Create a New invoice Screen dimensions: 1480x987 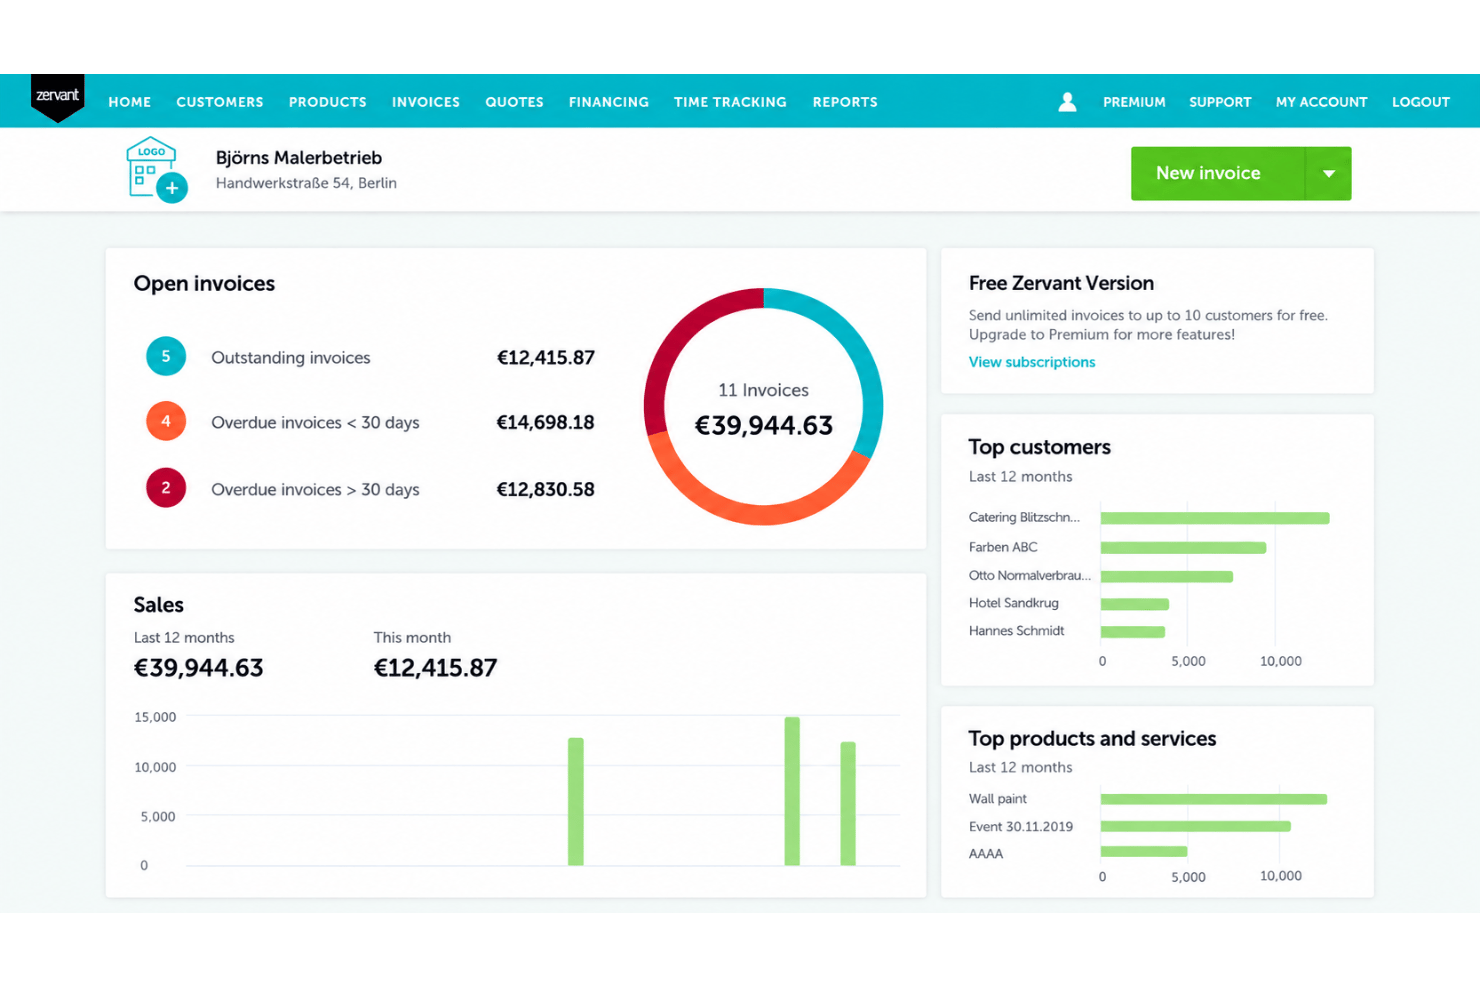(x=1218, y=173)
